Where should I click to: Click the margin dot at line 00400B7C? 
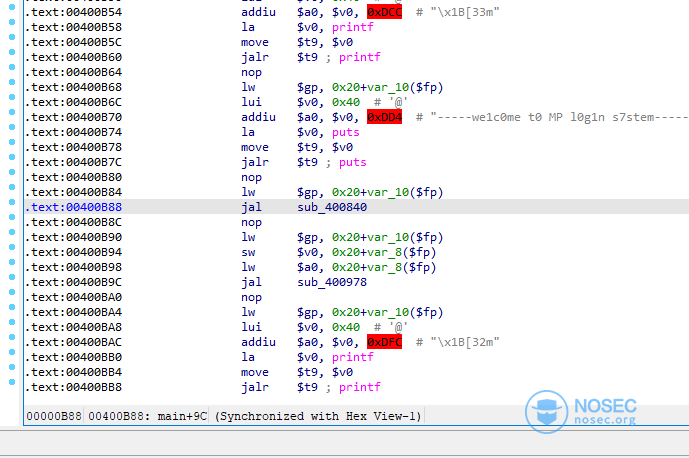[11, 162]
